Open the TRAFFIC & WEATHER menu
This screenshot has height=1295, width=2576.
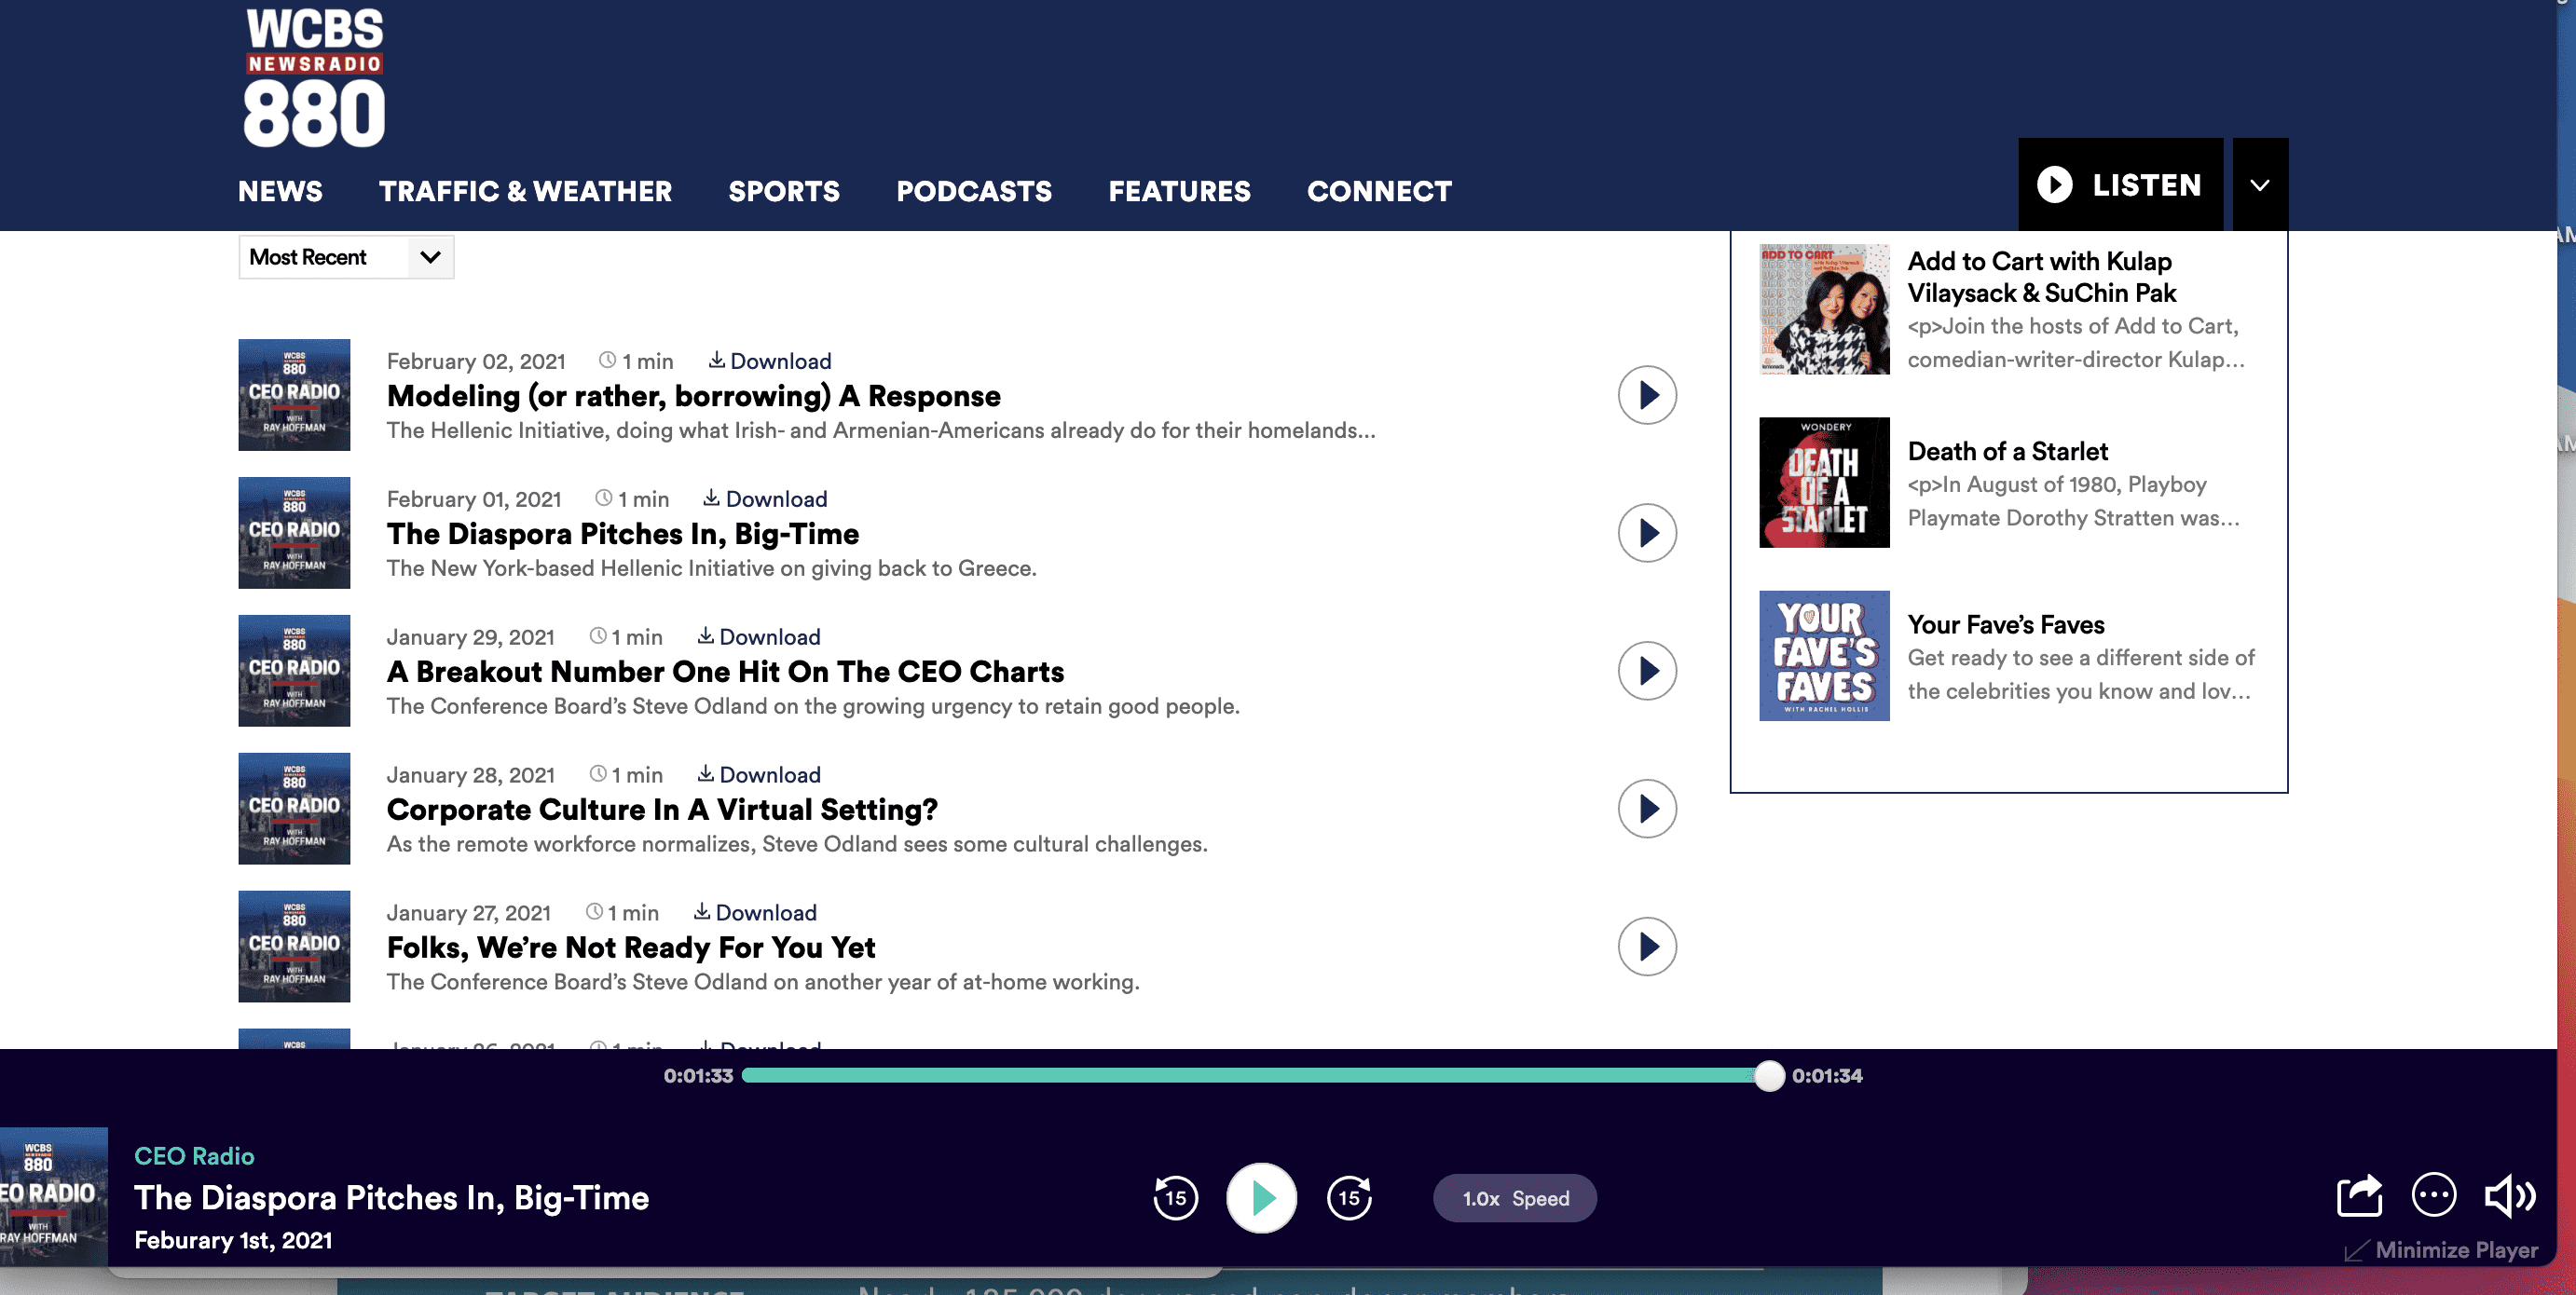pyautogui.click(x=525, y=191)
